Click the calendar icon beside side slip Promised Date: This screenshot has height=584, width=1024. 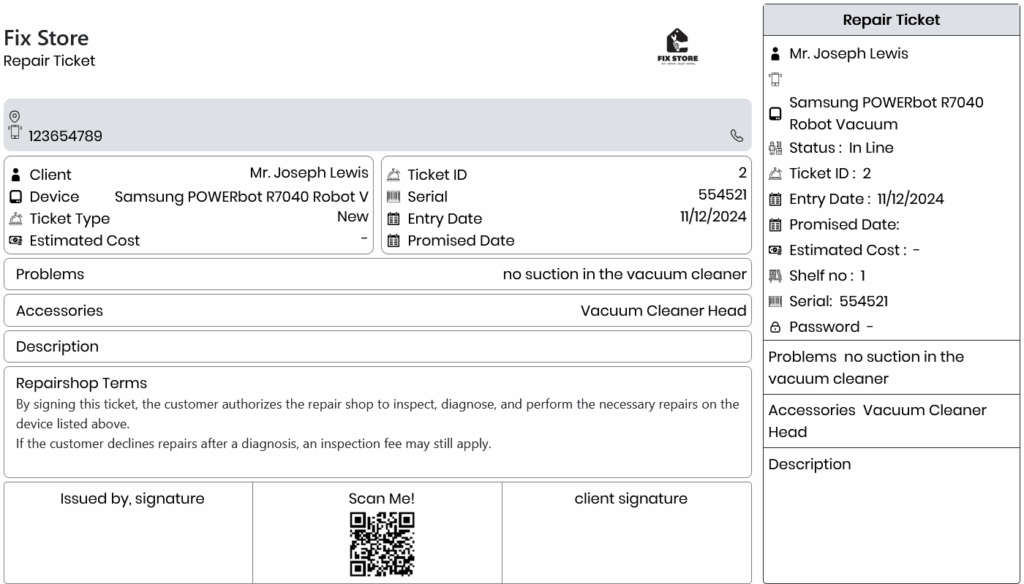[775, 225]
